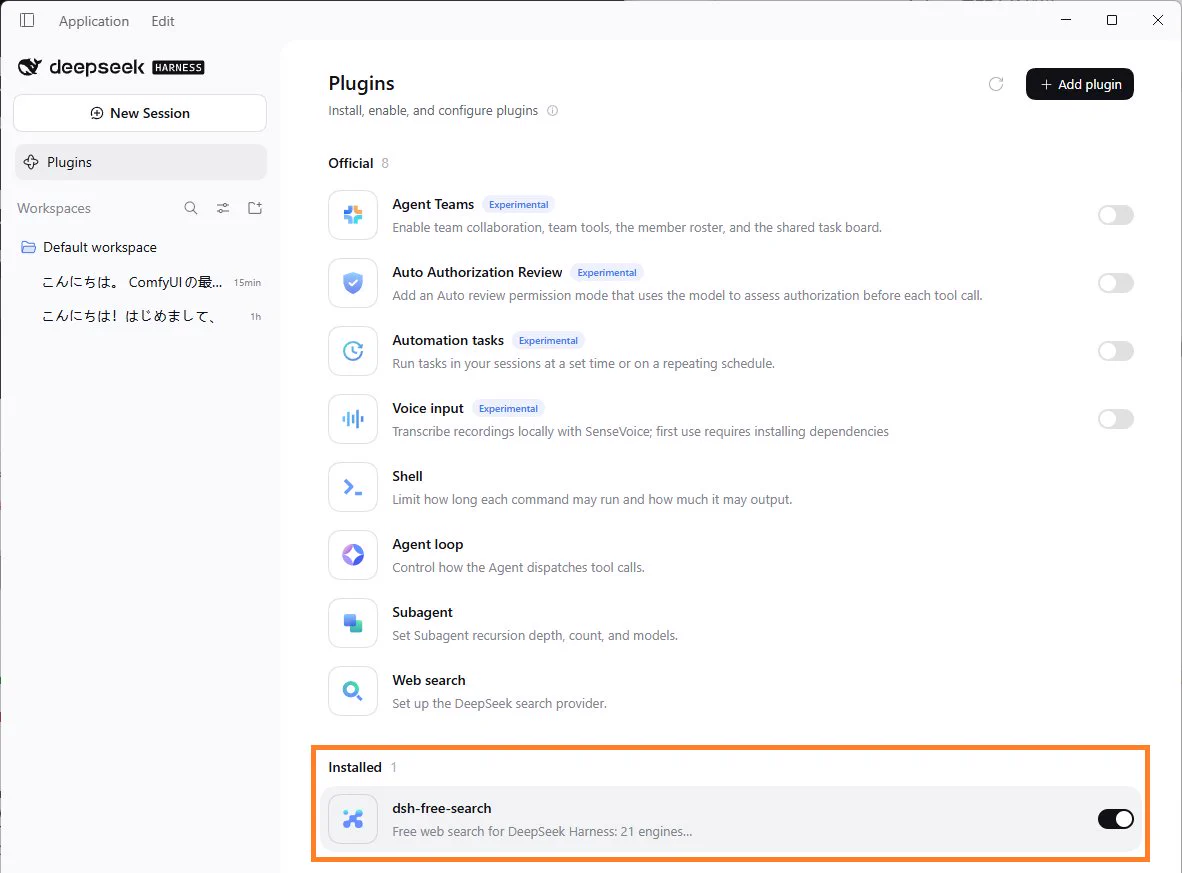Click the Agent loop plugin title

click(427, 544)
